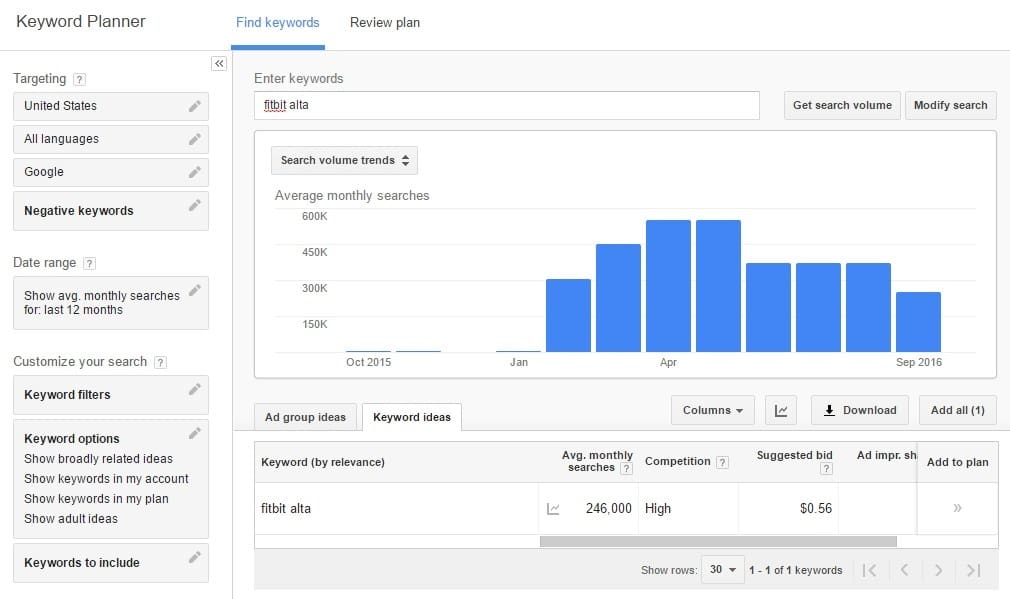Screen dimensions: 1010x599
Task: Click $0.56 suggested bid value
Action: point(815,509)
